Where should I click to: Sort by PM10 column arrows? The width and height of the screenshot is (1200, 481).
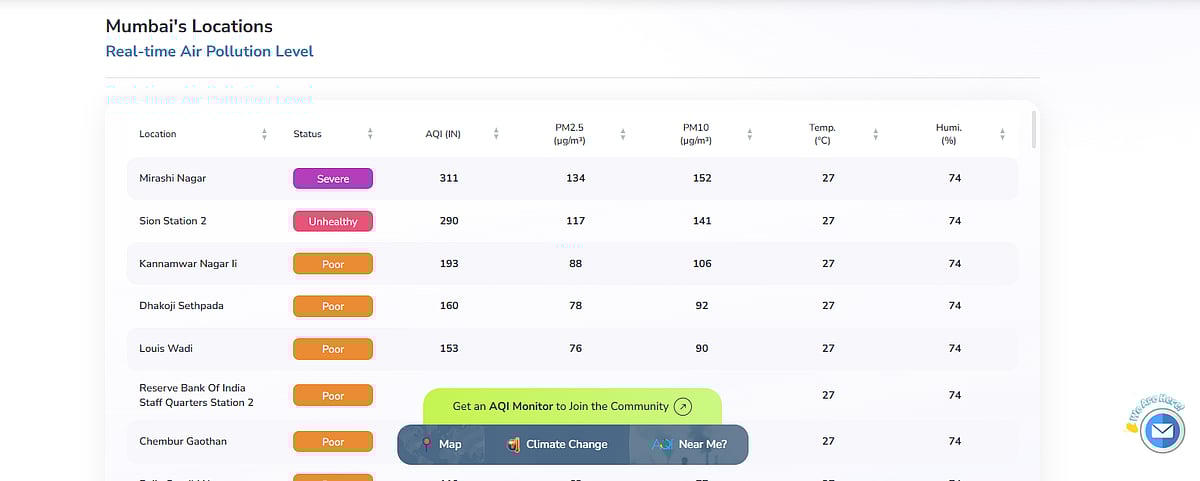pos(749,134)
